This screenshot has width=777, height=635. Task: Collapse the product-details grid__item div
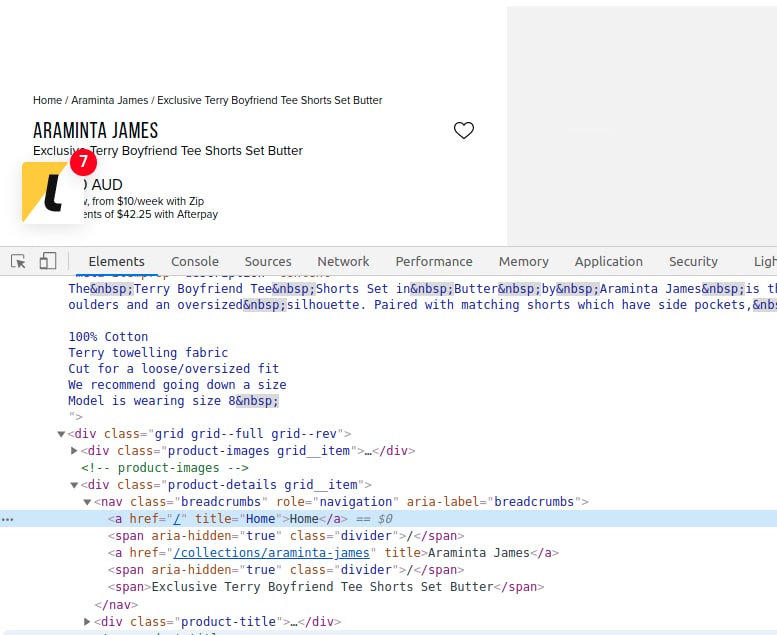(x=74, y=485)
